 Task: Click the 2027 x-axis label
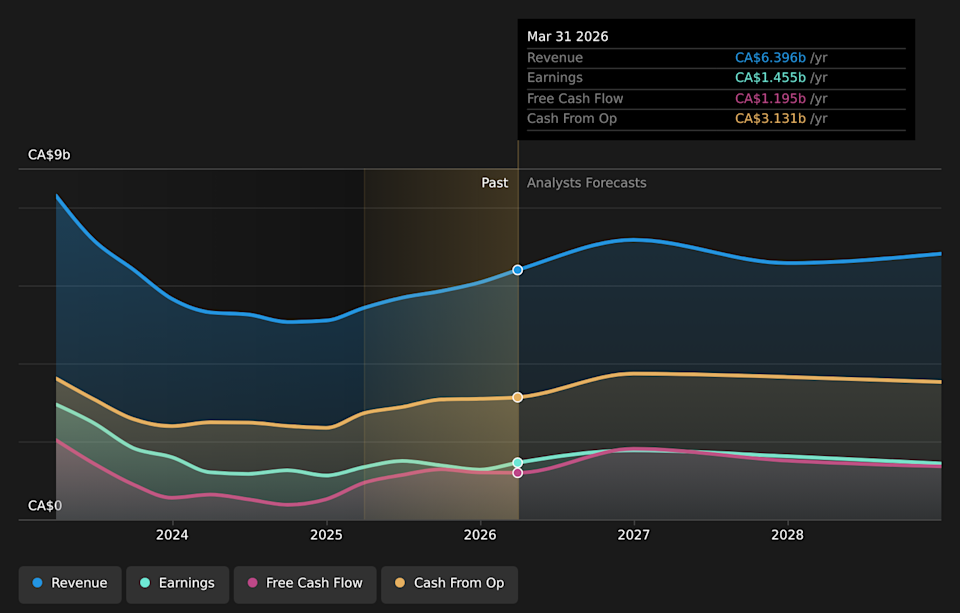click(x=634, y=535)
